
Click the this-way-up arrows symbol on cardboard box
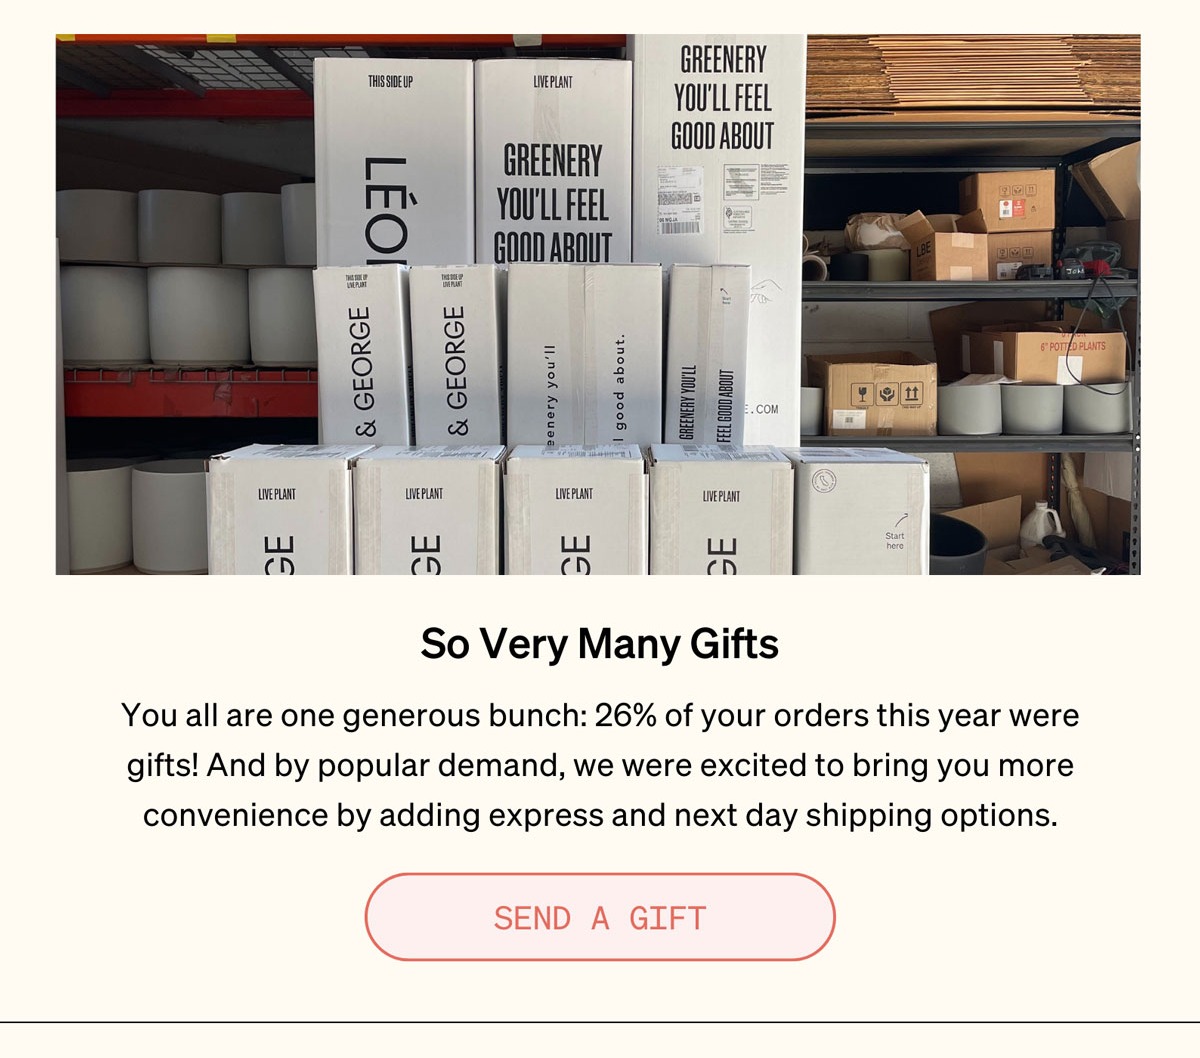point(912,393)
